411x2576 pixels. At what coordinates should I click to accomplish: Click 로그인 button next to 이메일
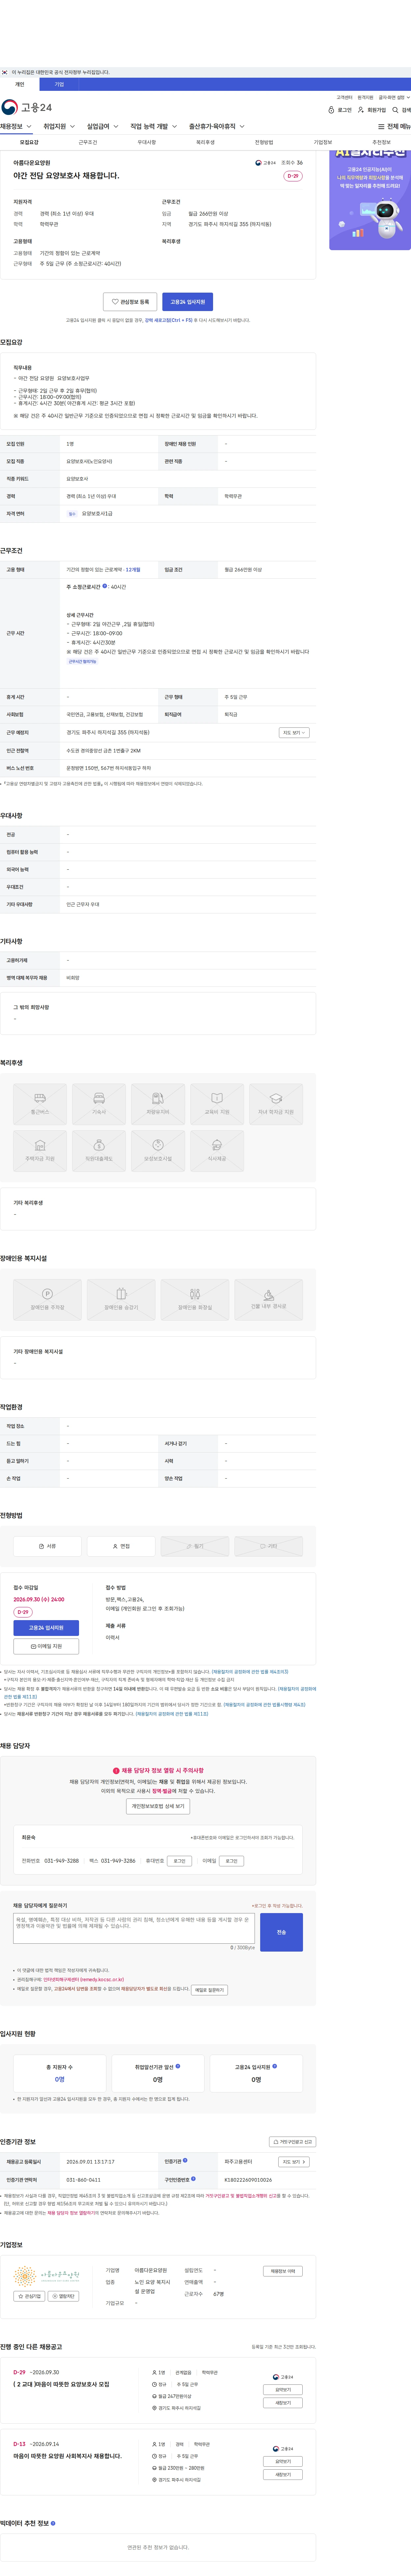[231, 1861]
